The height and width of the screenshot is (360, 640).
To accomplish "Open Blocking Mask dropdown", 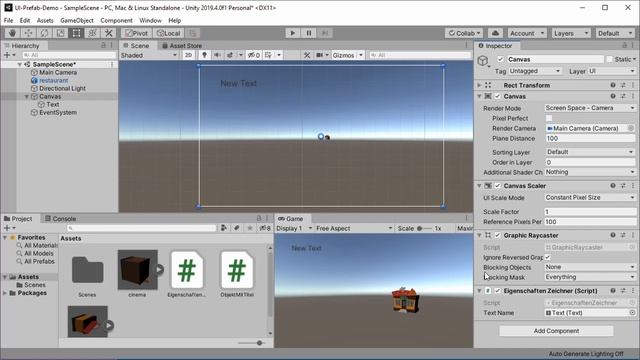I will (x=590, y=277).
